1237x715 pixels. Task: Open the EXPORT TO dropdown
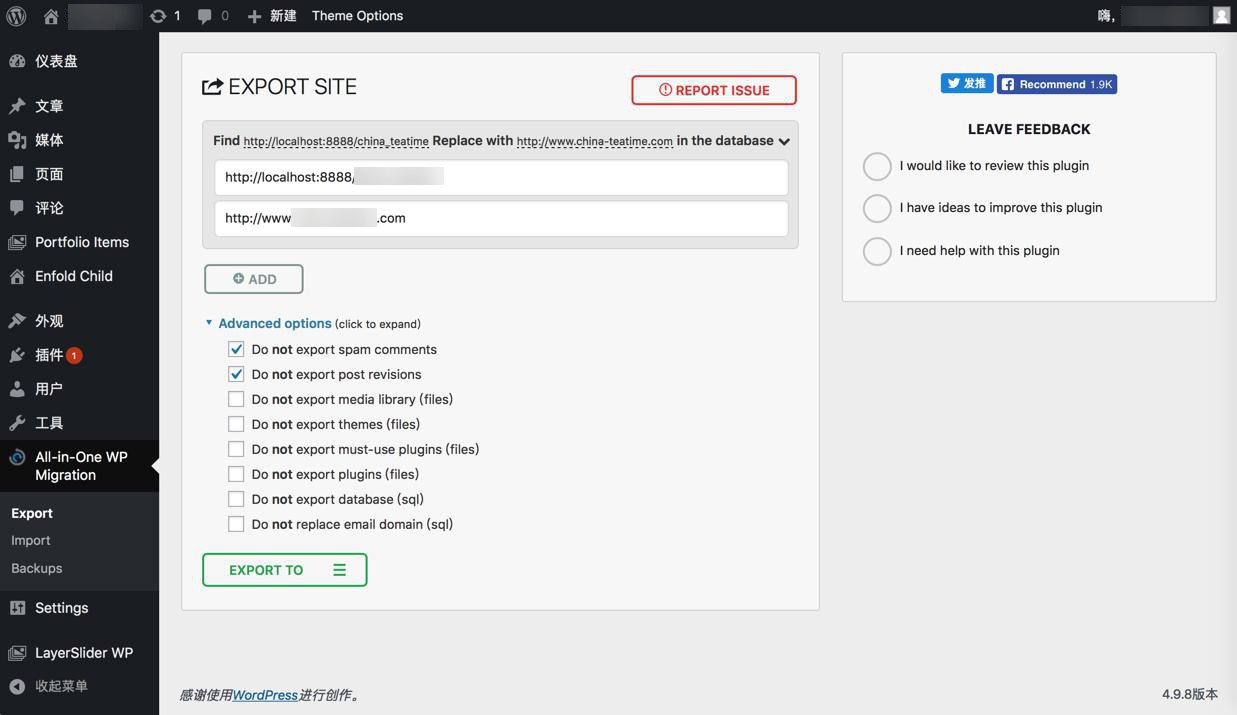point(285,570)
